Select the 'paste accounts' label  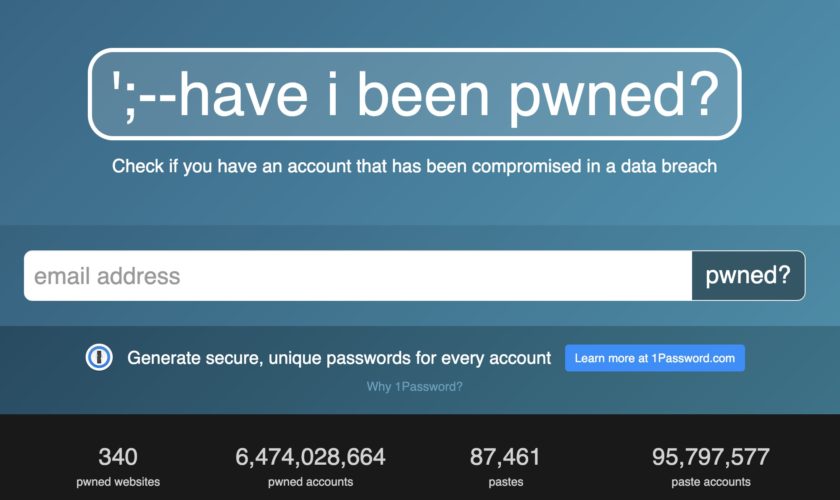point(711,482)
